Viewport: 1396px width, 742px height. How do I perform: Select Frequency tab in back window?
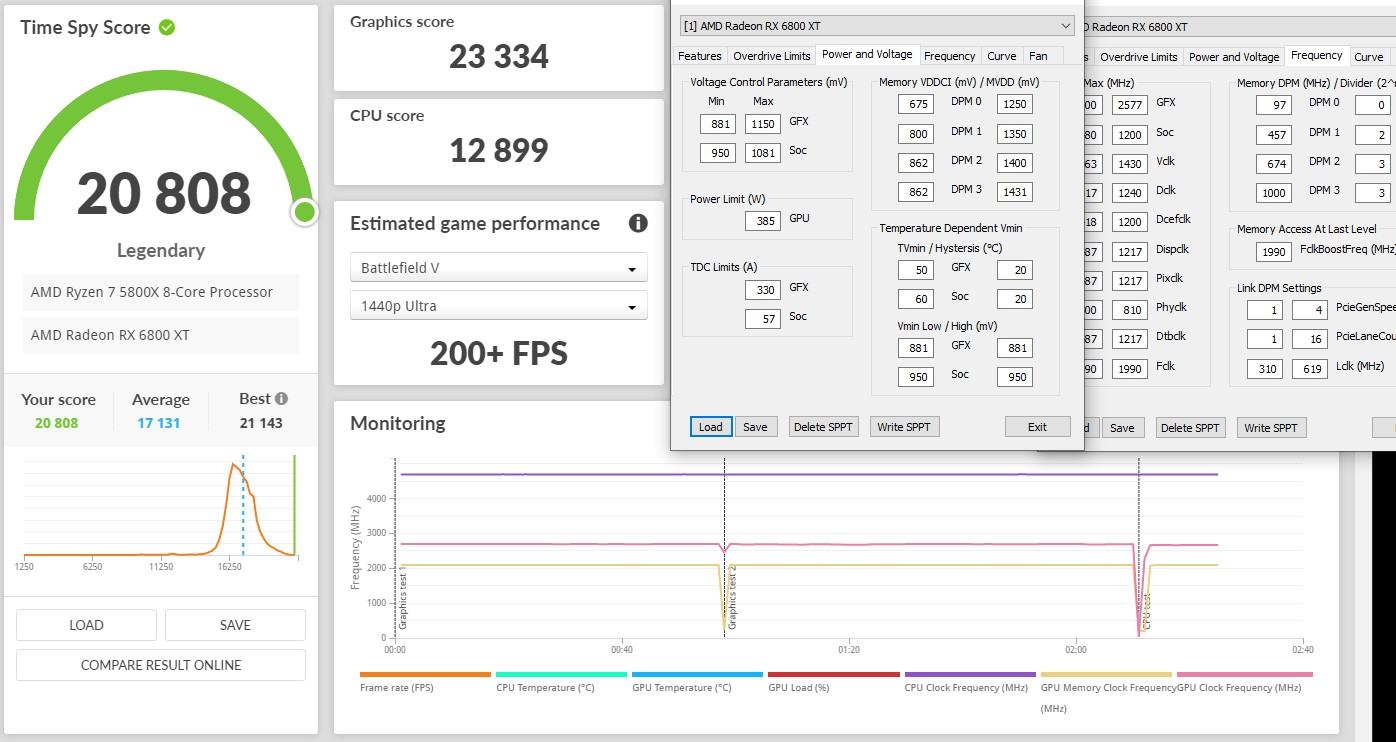(x=1316, y=56)
